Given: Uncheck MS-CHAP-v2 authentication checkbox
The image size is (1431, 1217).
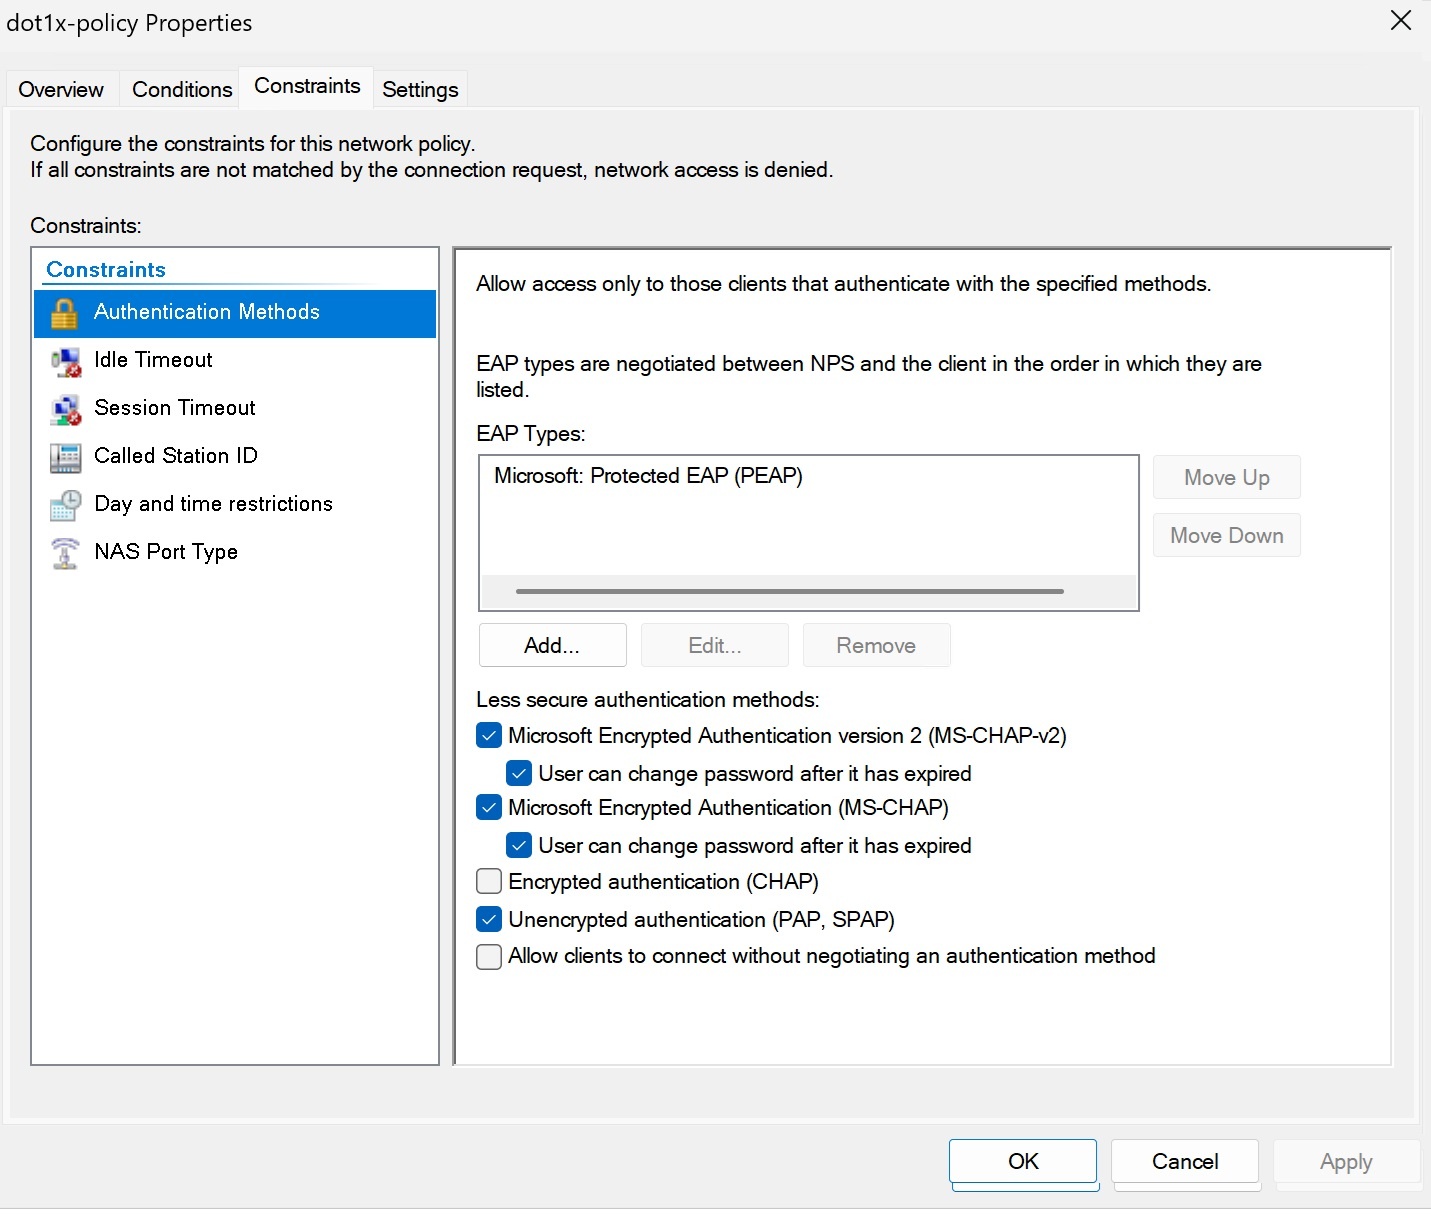Looking at the screenshot, I should [x=489, y=736].
